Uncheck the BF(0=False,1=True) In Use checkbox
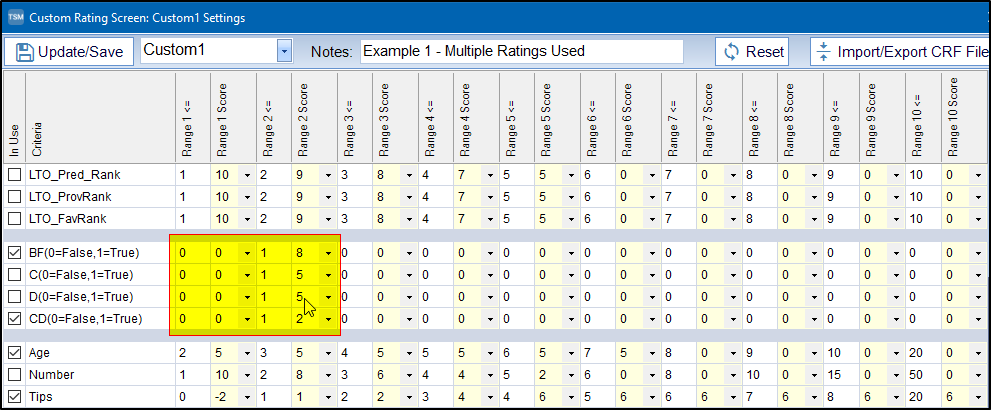Viewport: 991px width, 410px height. pos(14,253)
